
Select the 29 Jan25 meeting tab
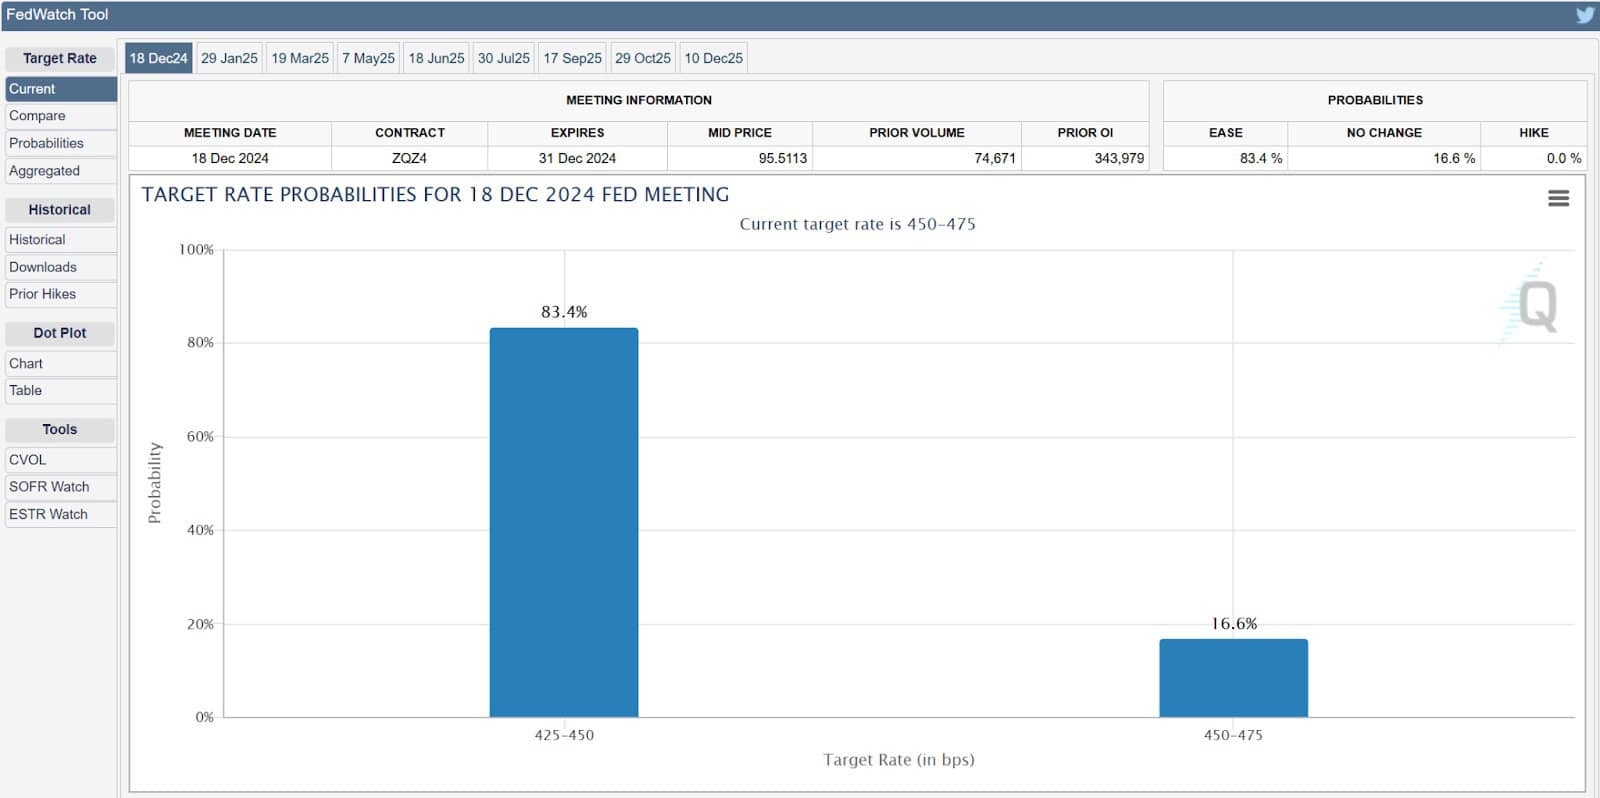[229, 58]
